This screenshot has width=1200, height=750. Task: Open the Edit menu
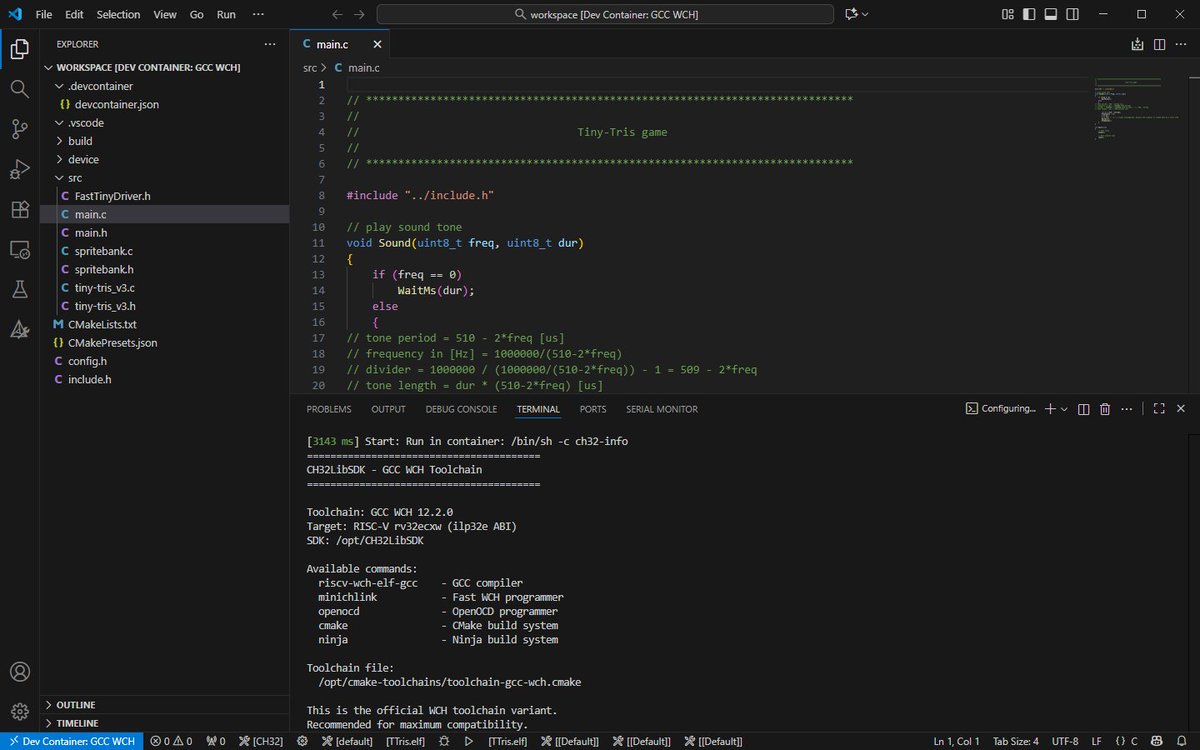76,15
